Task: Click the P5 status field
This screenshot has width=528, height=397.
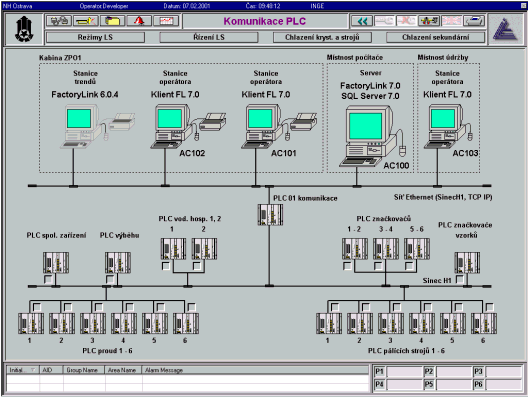Action: click(454, 384)
